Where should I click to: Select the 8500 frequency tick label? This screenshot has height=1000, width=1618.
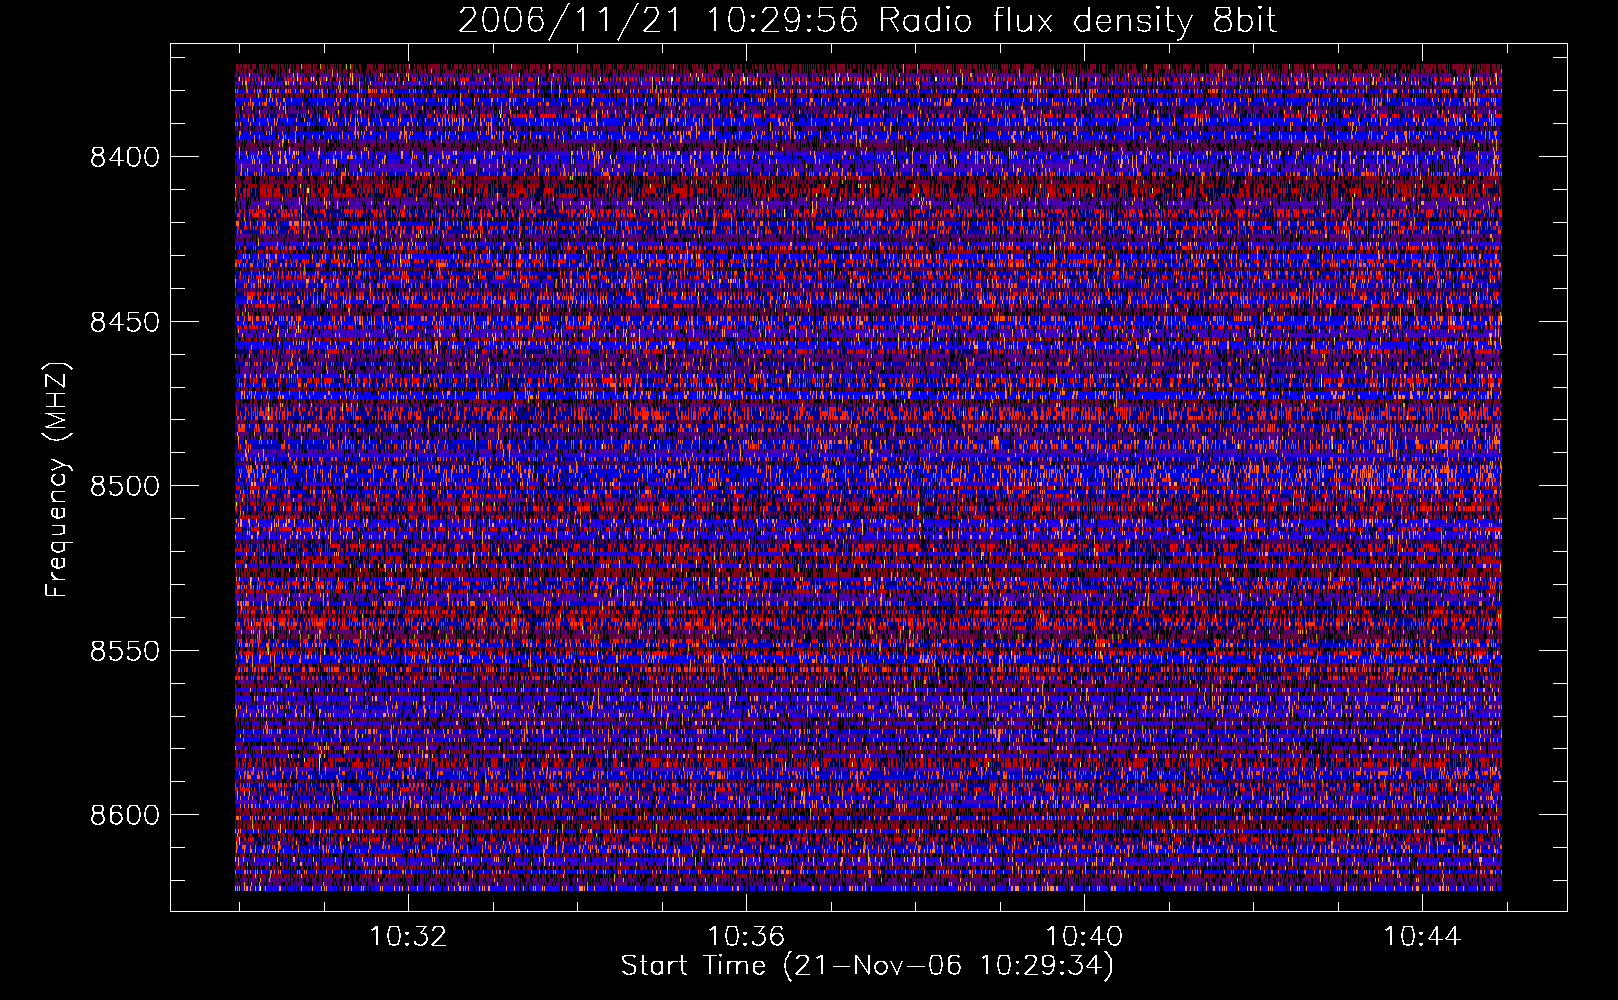[125, 486]
